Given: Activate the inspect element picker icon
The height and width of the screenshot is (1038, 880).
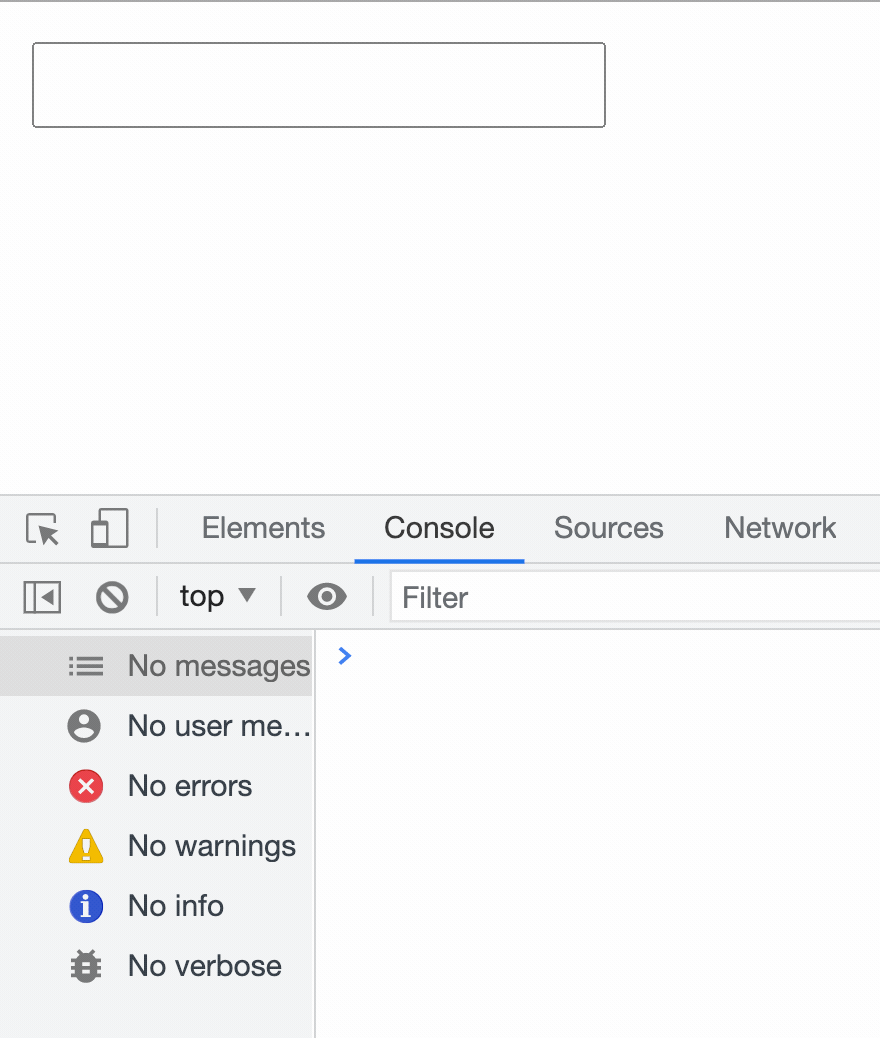Looking at the screenshot, I should (42, 529).
